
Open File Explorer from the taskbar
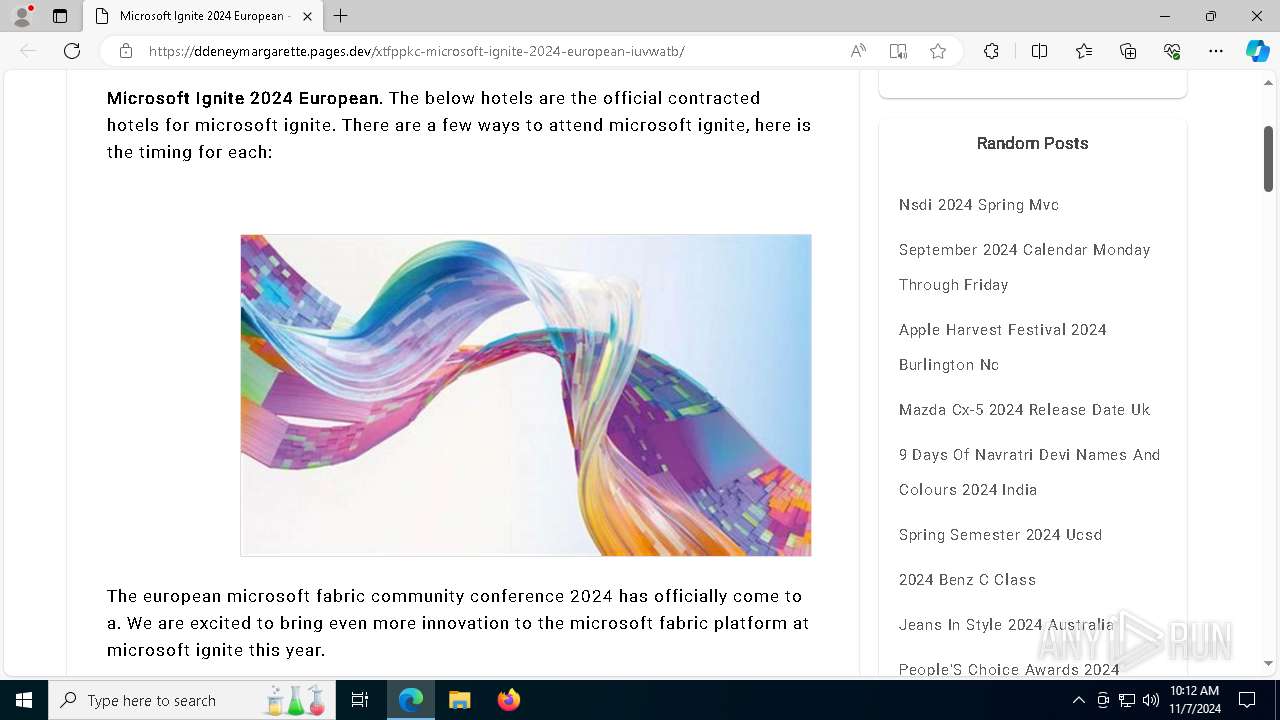(x=459, y=700)
